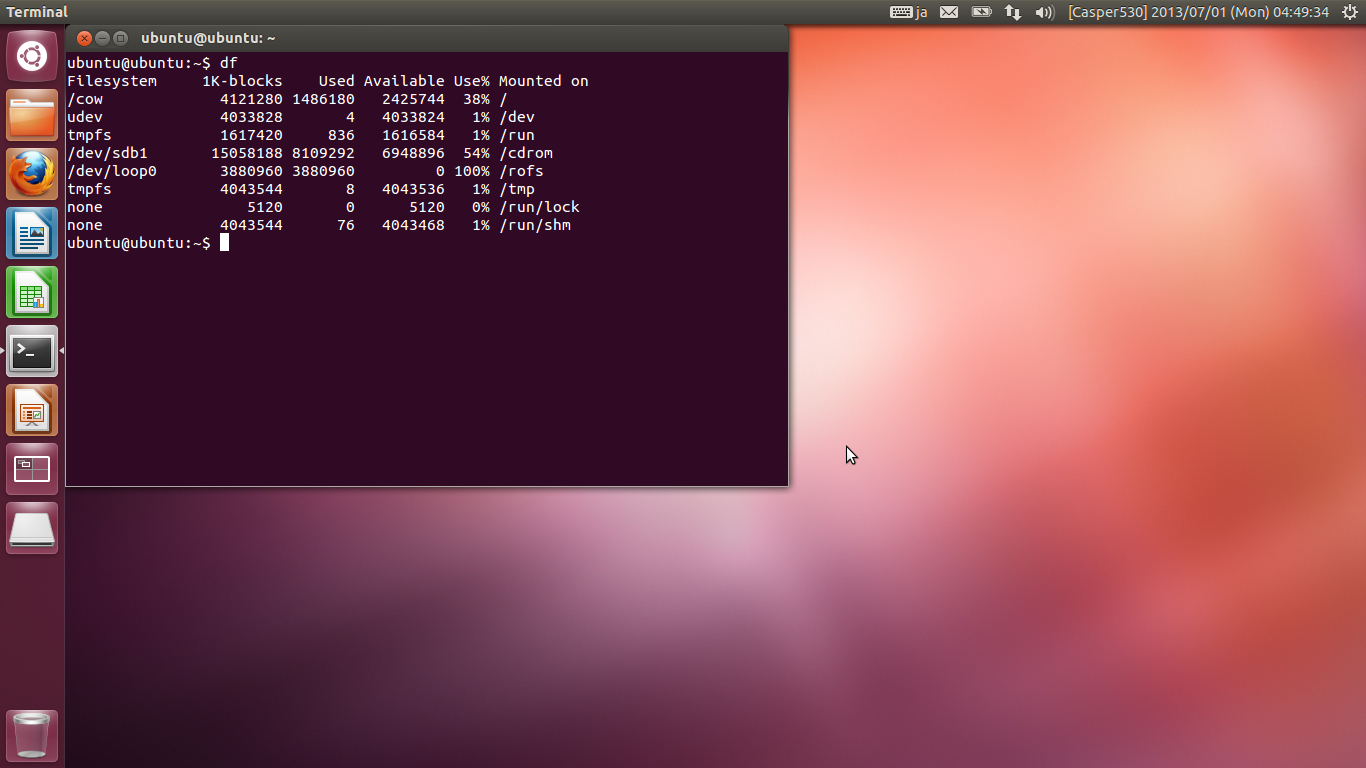Image resolution: width=1366 pixels, height=768 pixels.
Task: Click the /dev/loop0 filesystem entry
Action: 112,171
